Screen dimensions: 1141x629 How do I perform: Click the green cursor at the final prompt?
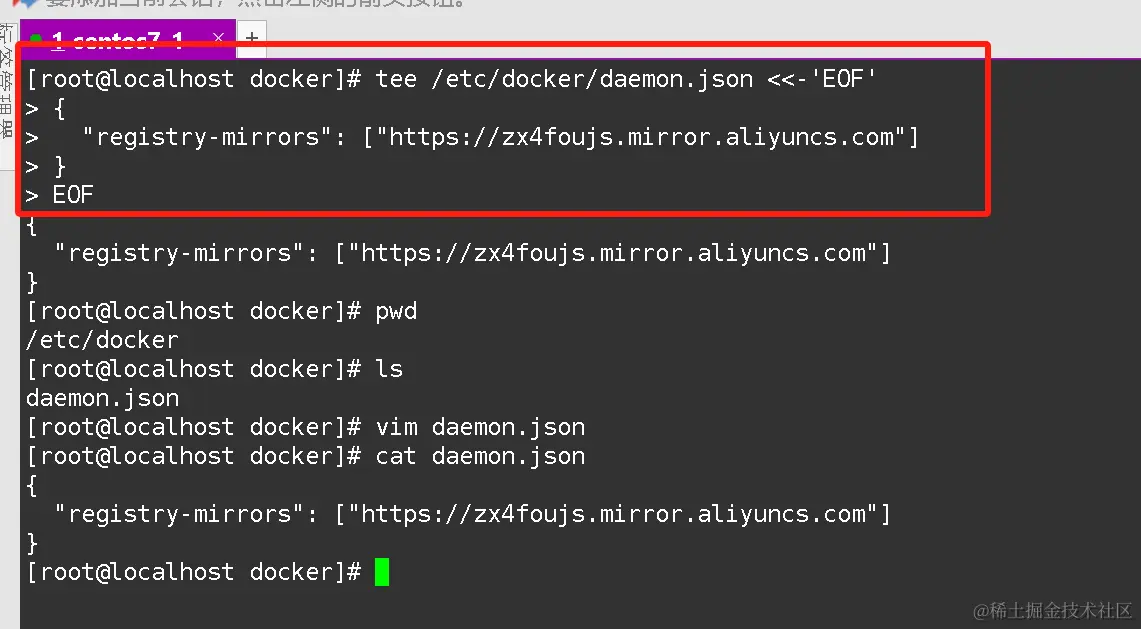click(382, 572)
